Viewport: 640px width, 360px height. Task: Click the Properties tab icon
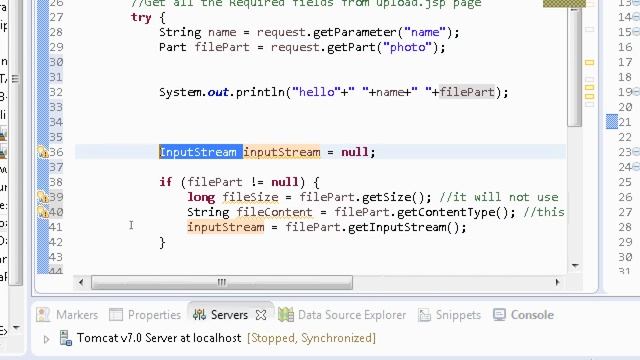(116, 315)
